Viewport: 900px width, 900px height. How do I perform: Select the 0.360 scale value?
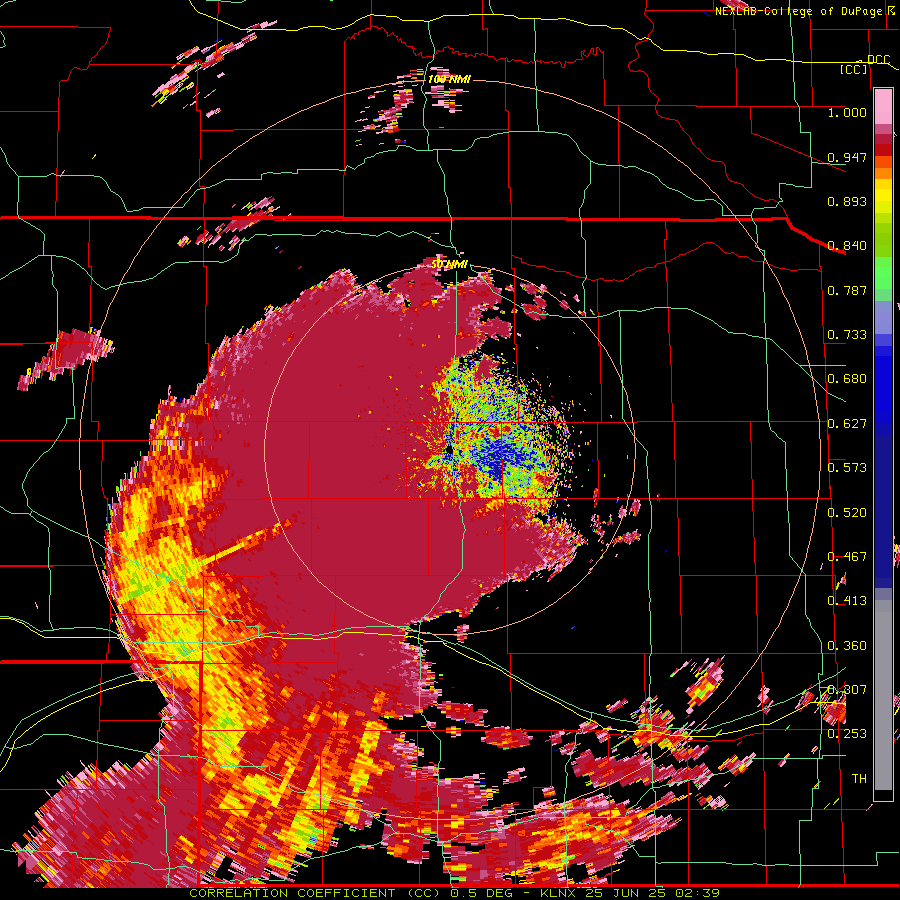[847, 646]
